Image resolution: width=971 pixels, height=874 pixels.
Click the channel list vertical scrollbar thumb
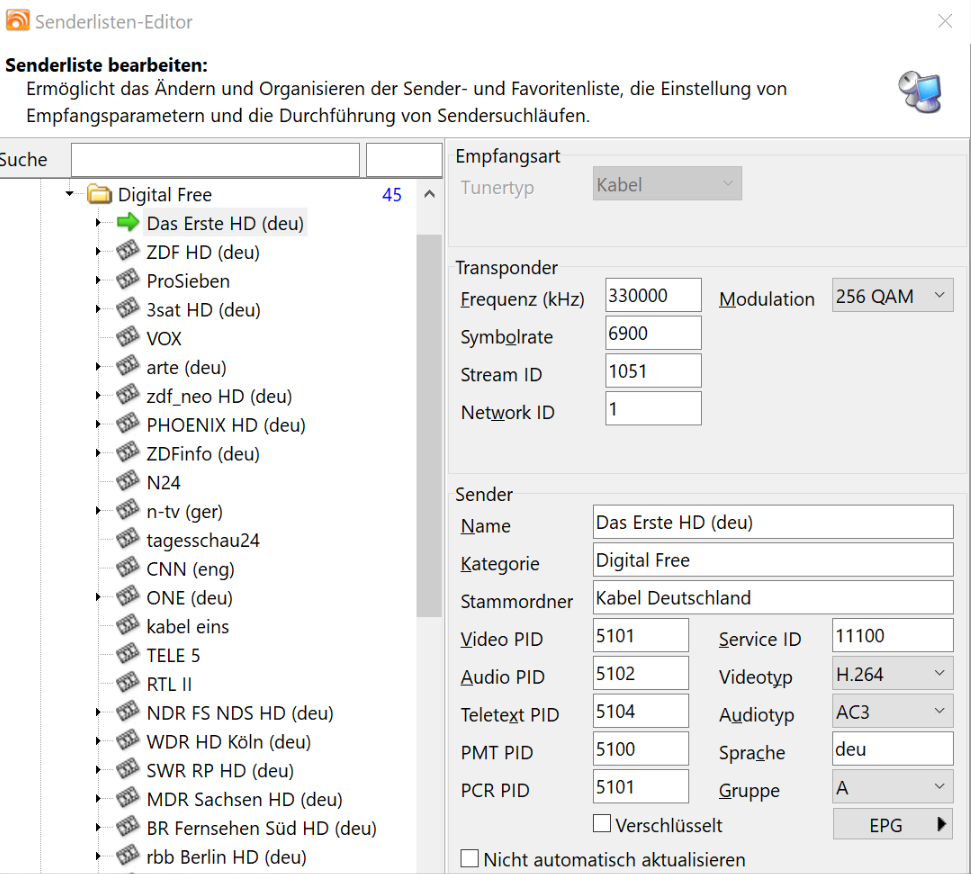[429, 426]
